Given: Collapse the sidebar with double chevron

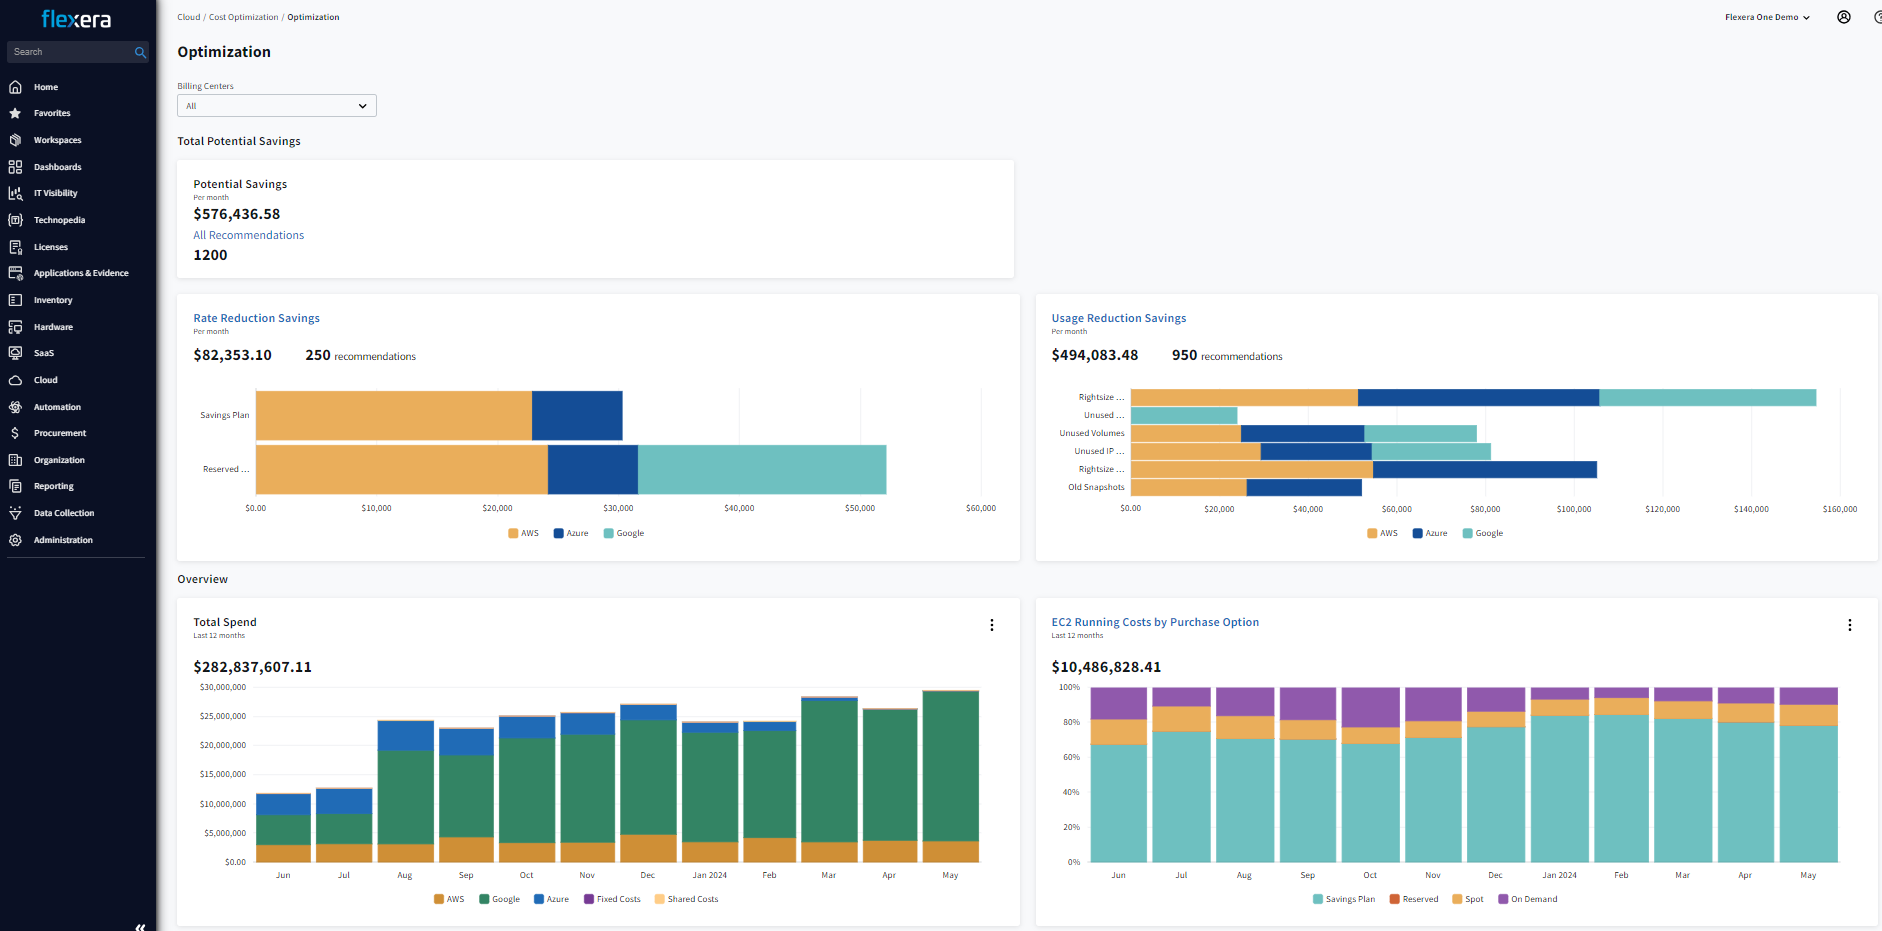Looking at the screenshot, I should coord(140,926).
